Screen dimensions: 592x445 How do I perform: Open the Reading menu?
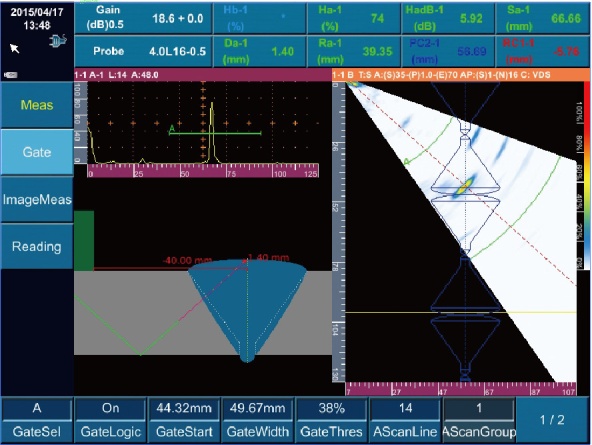point(37,246)
